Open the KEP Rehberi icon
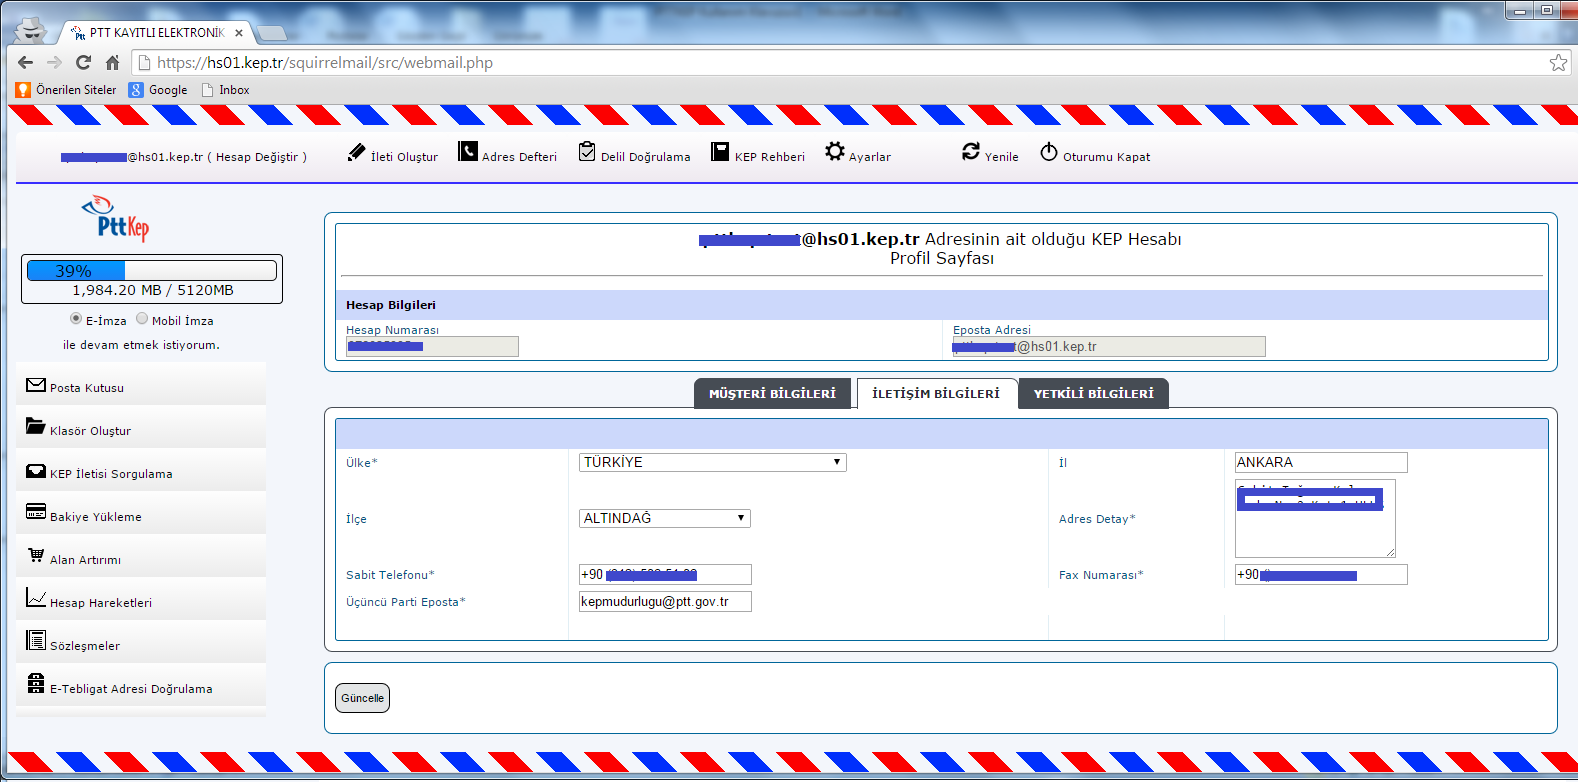 coord(720,151)
